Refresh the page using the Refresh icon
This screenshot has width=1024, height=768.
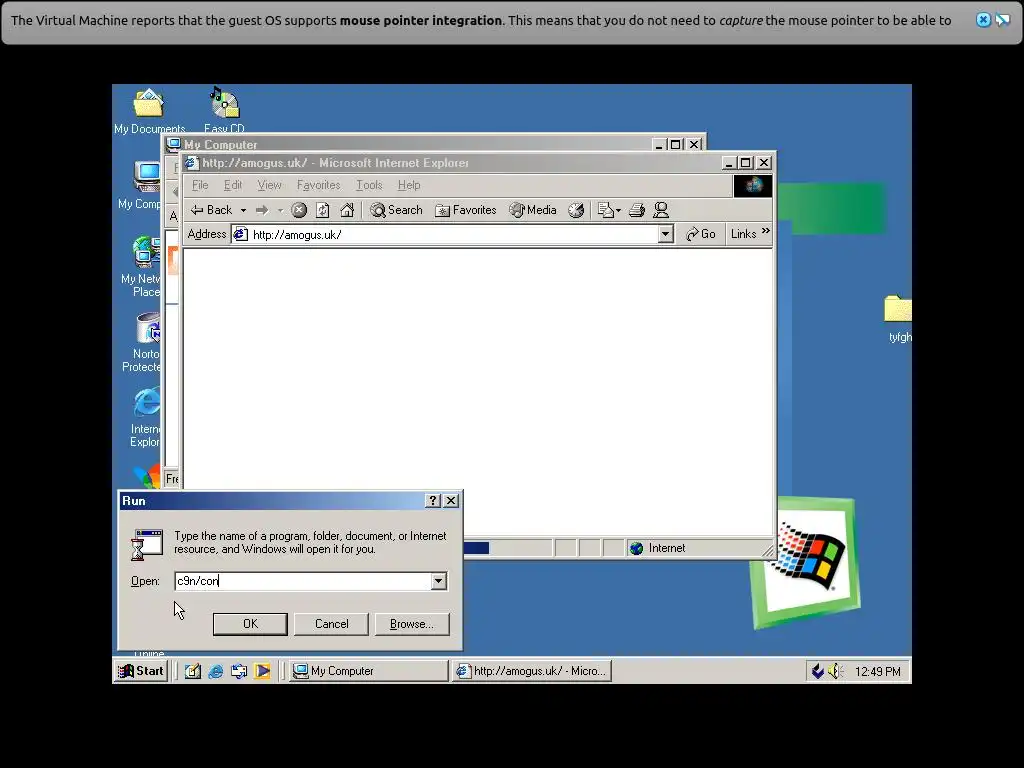pos(323,210)
